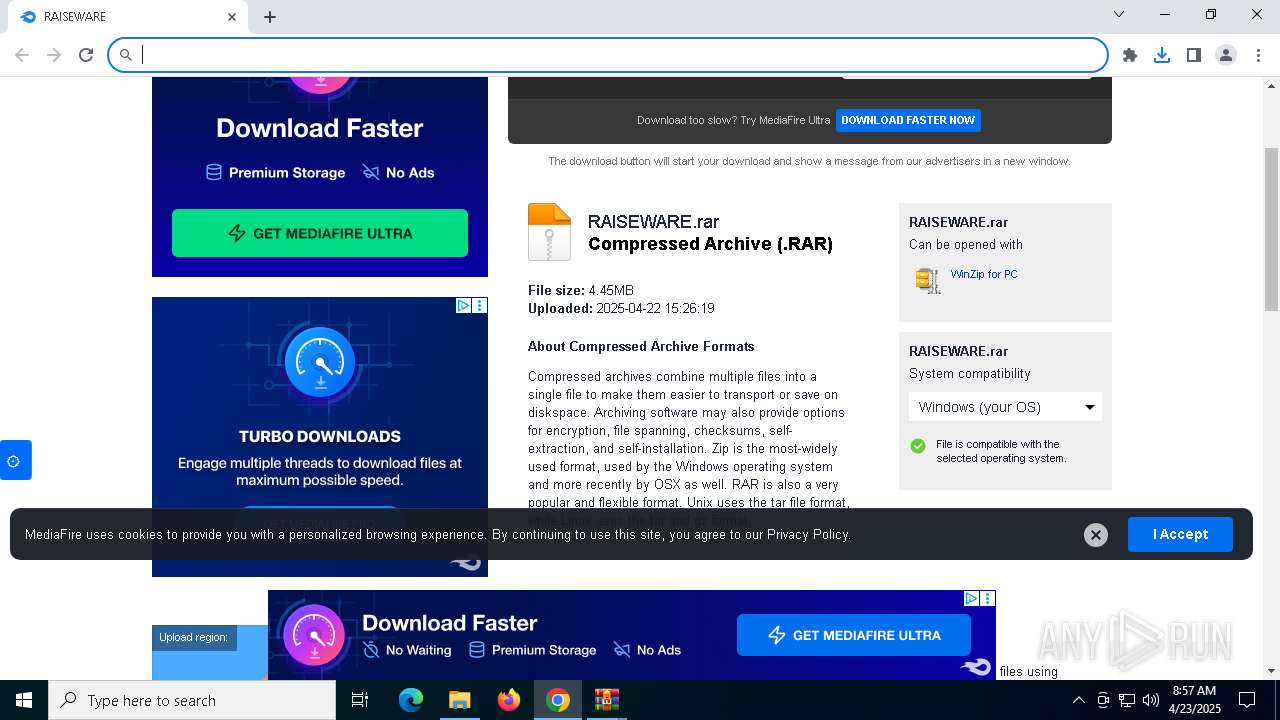Dismiss the cookie notice with X icon
This screenshot has height=720, width=1280.
pos(1096,535)
